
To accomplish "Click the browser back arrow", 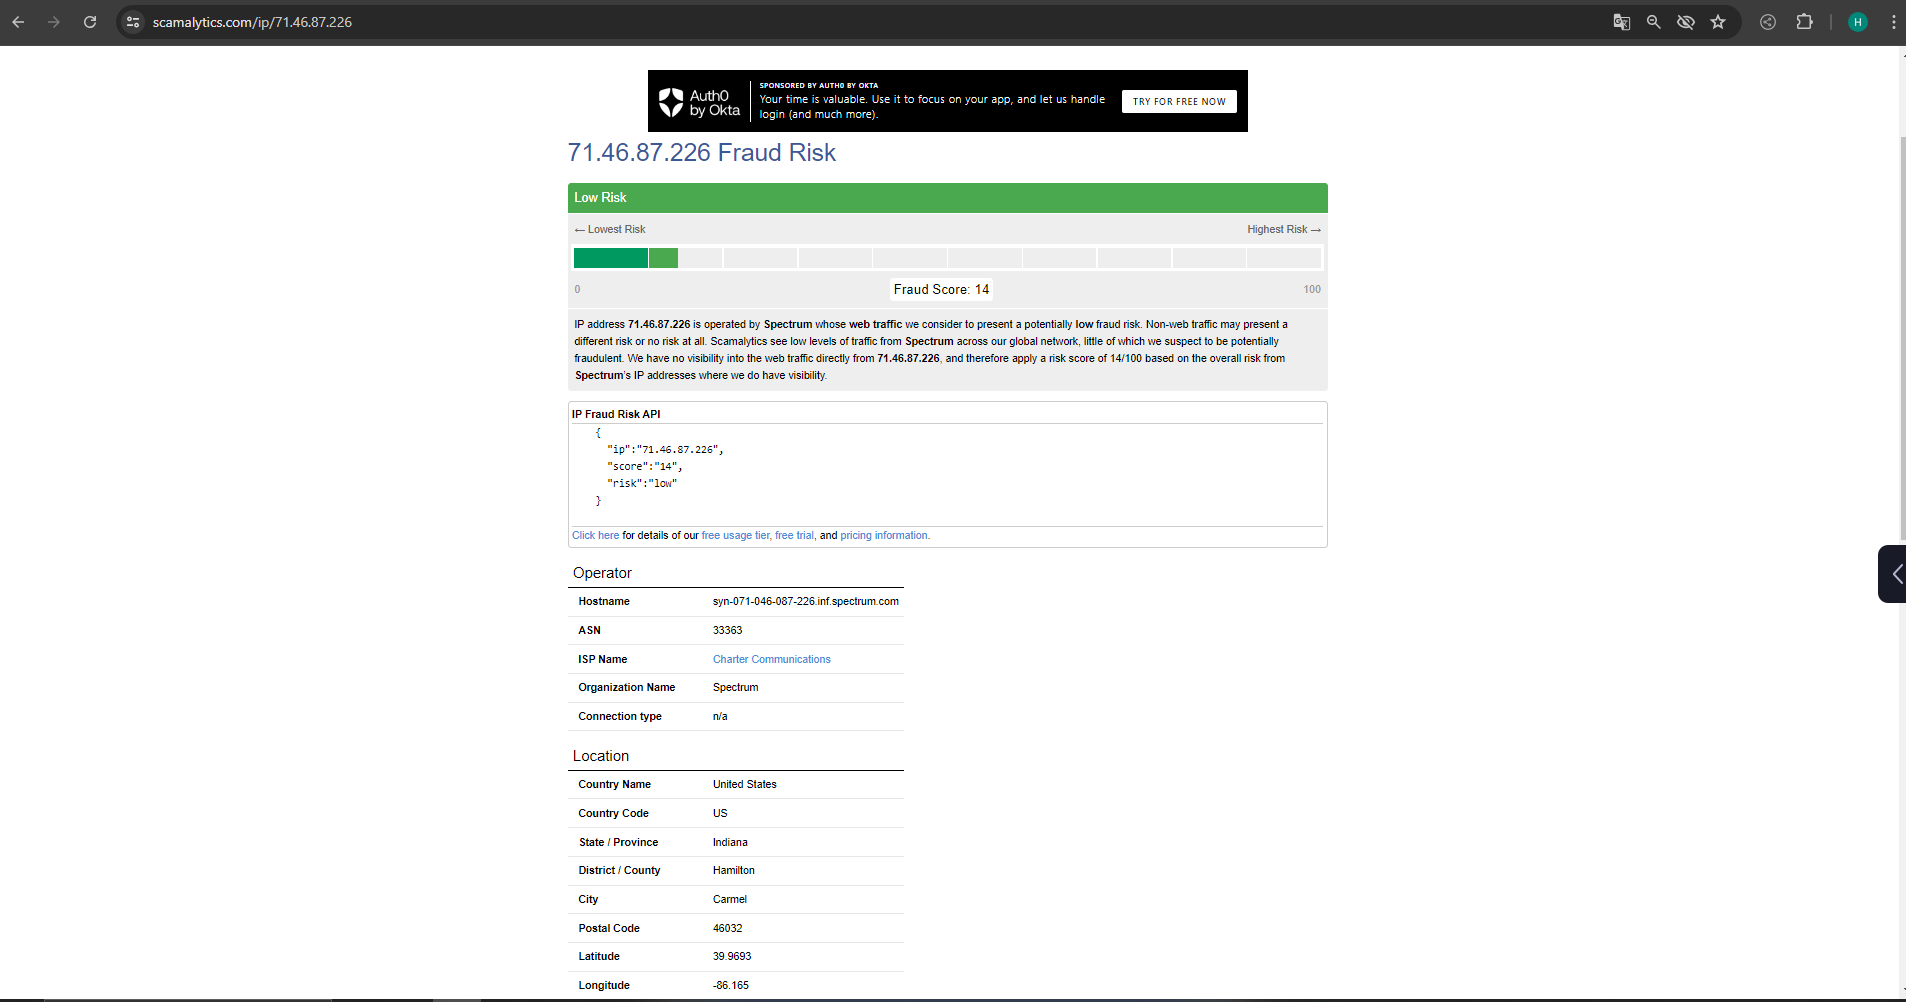I will click(18, 22).
